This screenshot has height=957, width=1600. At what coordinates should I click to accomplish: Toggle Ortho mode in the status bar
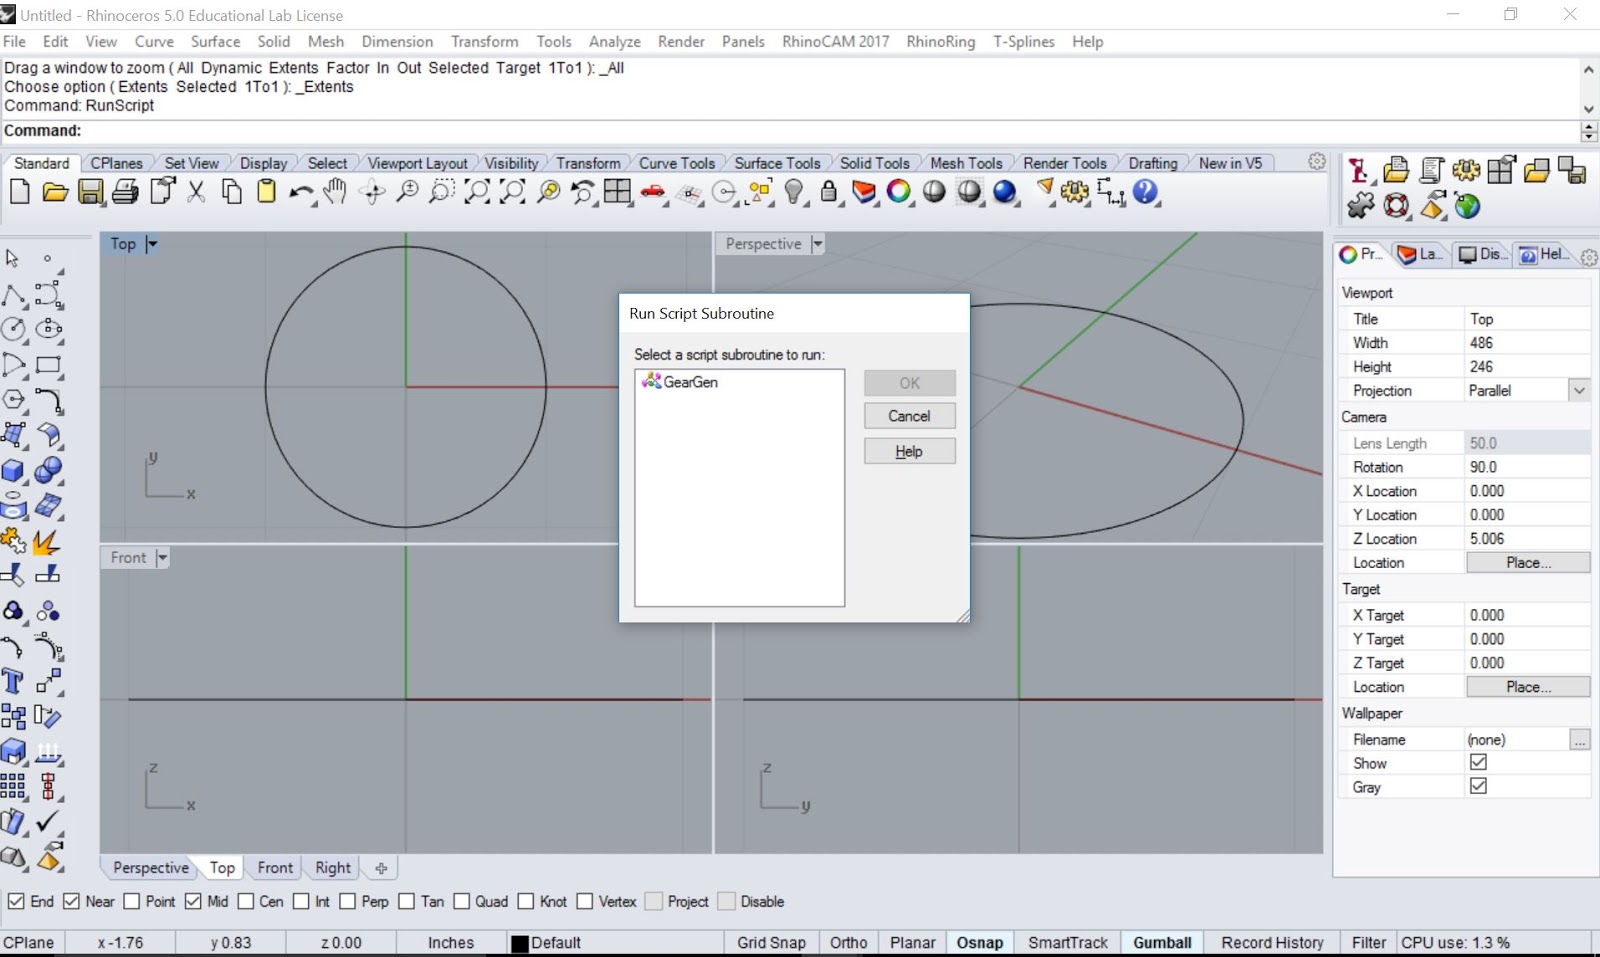tap(848, 942)
